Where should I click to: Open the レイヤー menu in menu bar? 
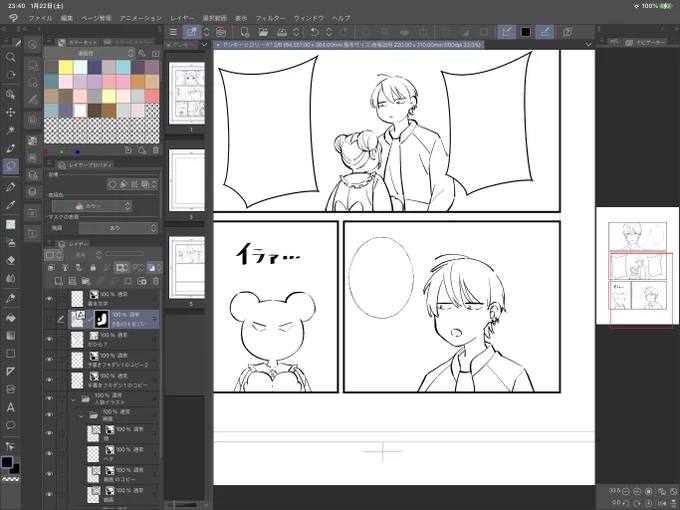point(182,18)
